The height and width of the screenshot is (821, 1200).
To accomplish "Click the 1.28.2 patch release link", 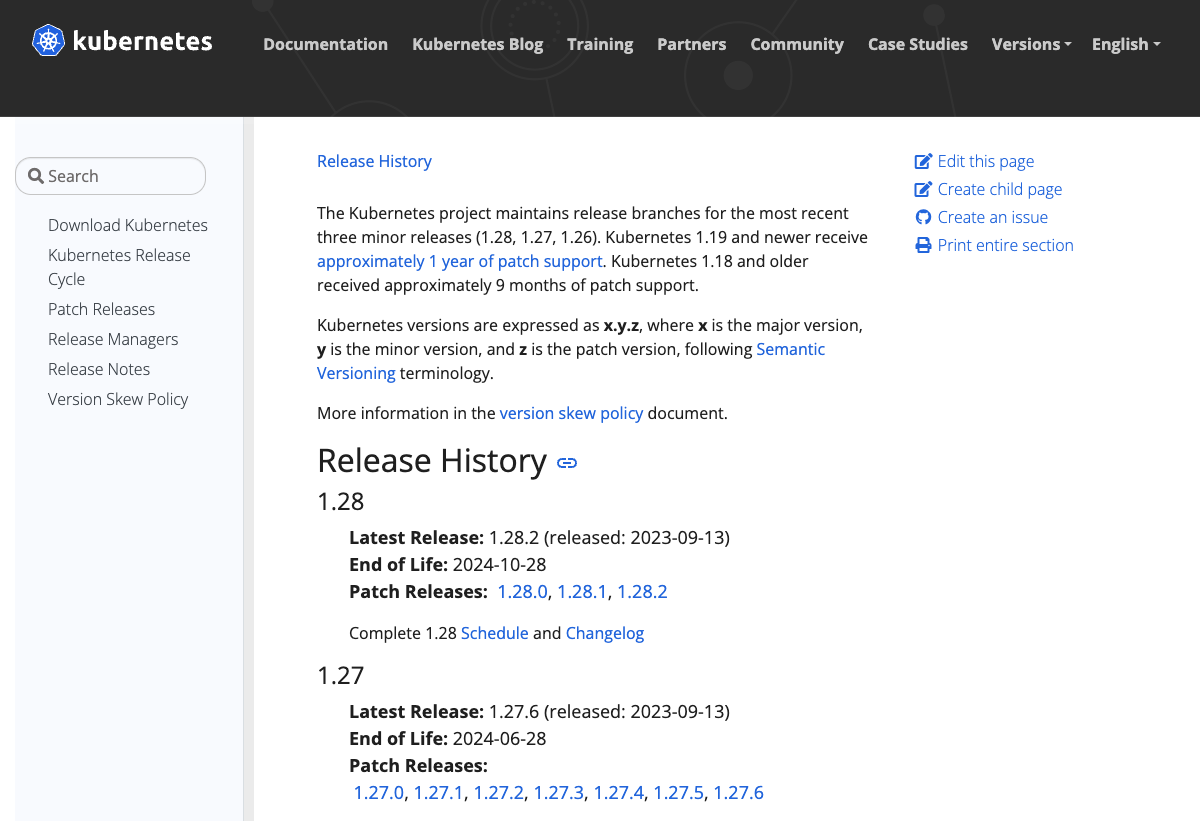I will point(642,591).
